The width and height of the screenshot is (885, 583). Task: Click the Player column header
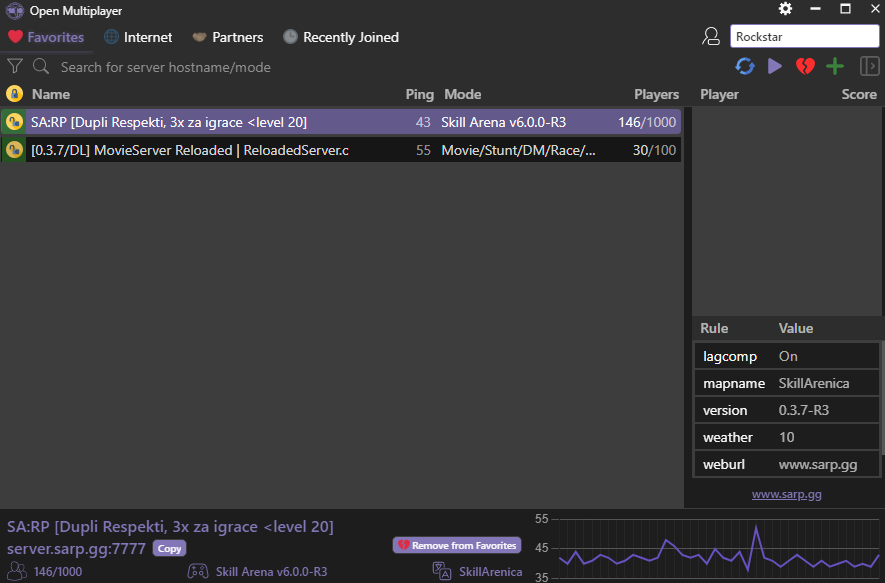coord(719,94)
